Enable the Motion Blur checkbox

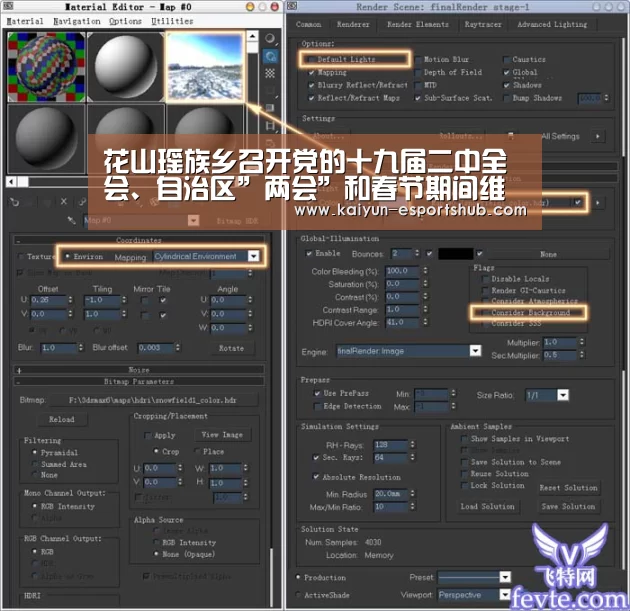418,59
